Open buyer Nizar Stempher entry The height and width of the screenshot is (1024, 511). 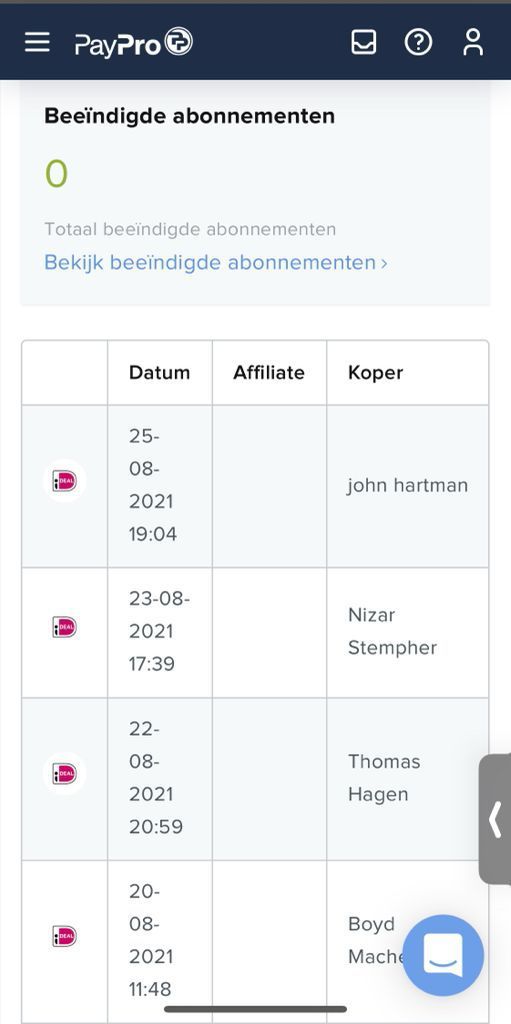point(392,632)
